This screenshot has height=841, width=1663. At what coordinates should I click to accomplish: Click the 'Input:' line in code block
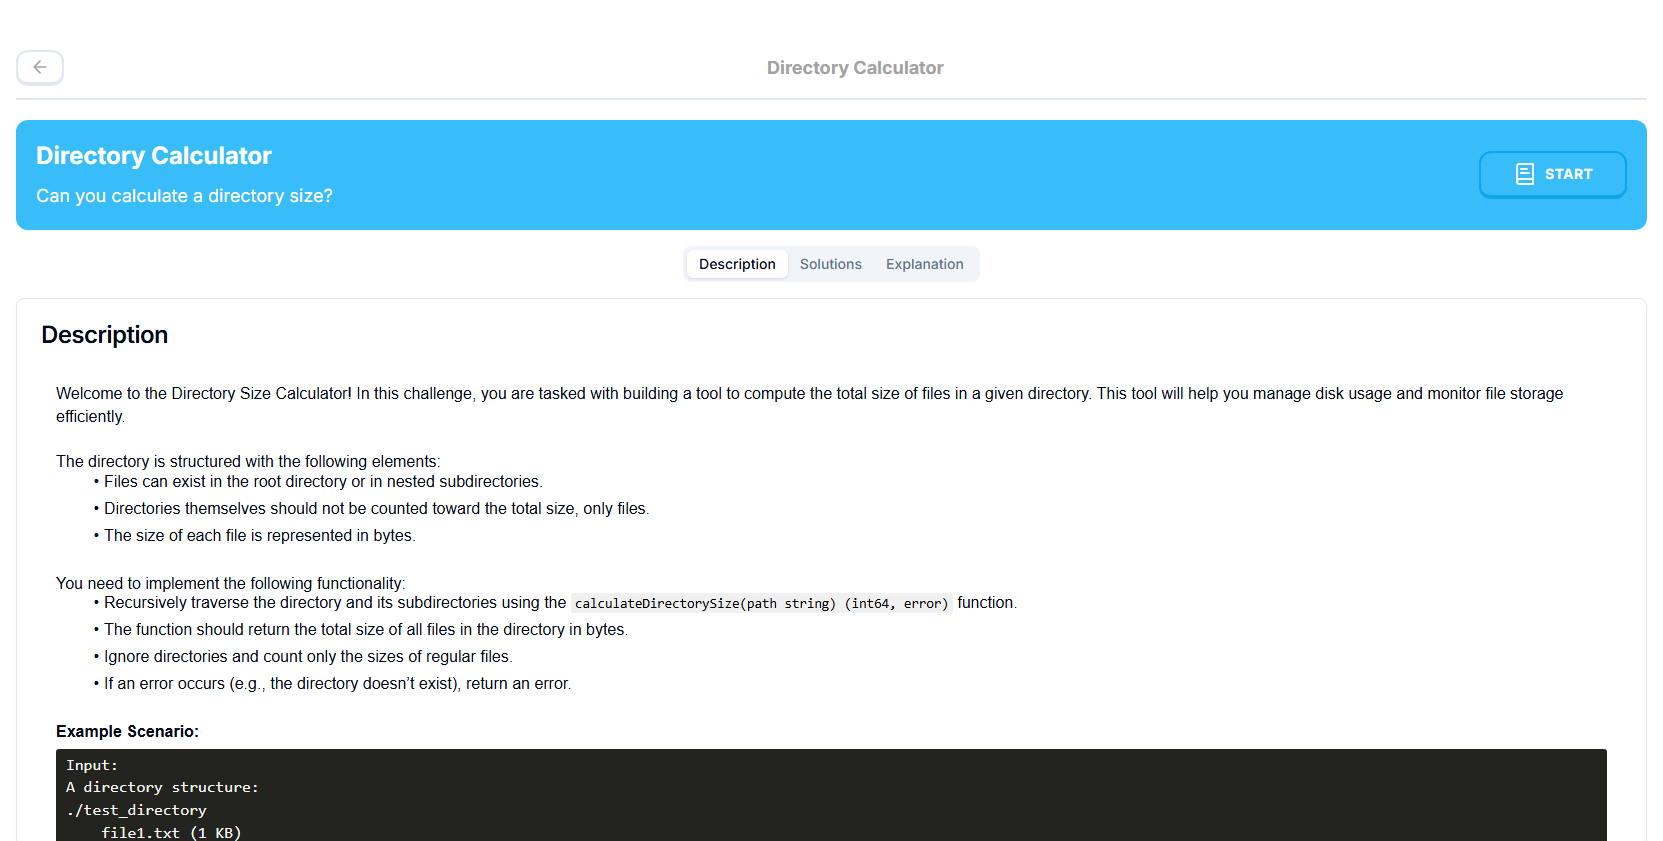coord(92,765)
